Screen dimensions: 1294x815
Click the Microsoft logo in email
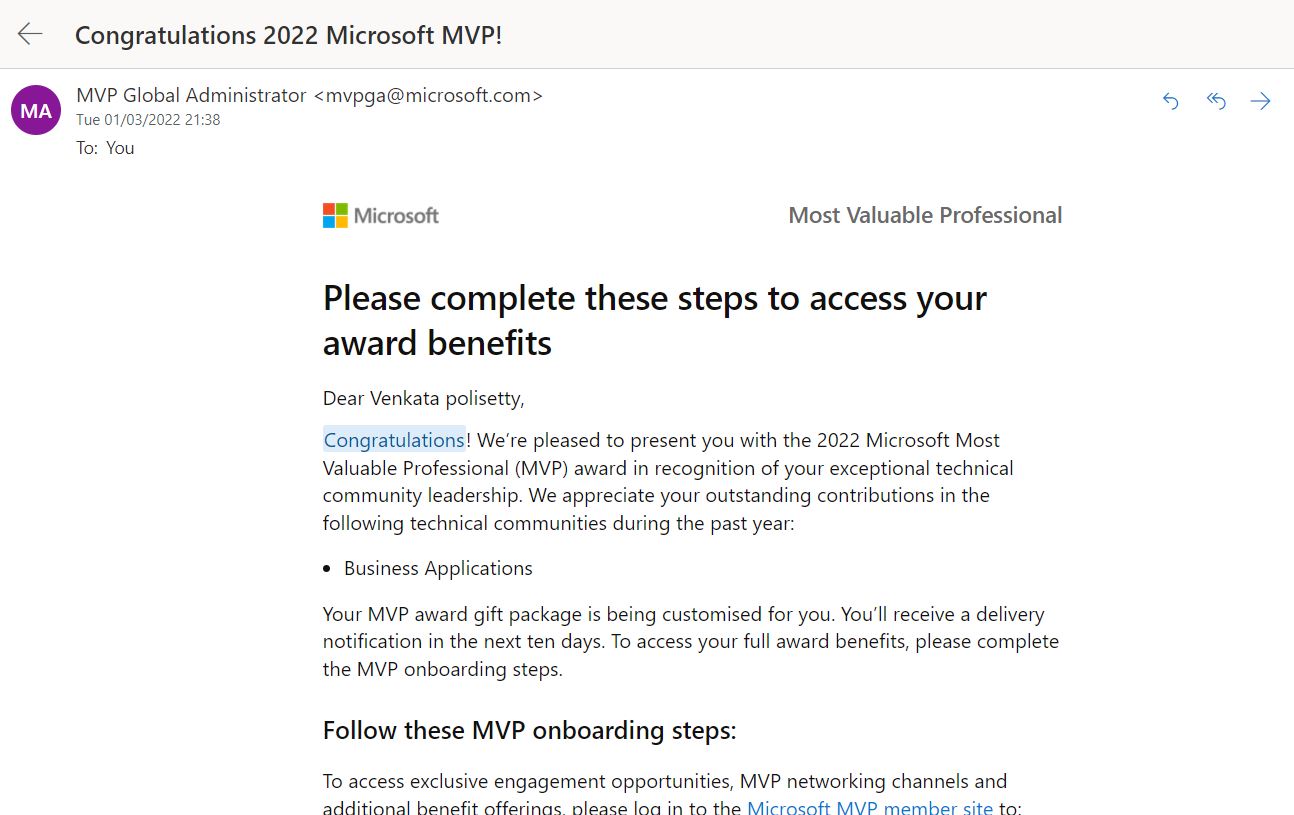point(381,216)
